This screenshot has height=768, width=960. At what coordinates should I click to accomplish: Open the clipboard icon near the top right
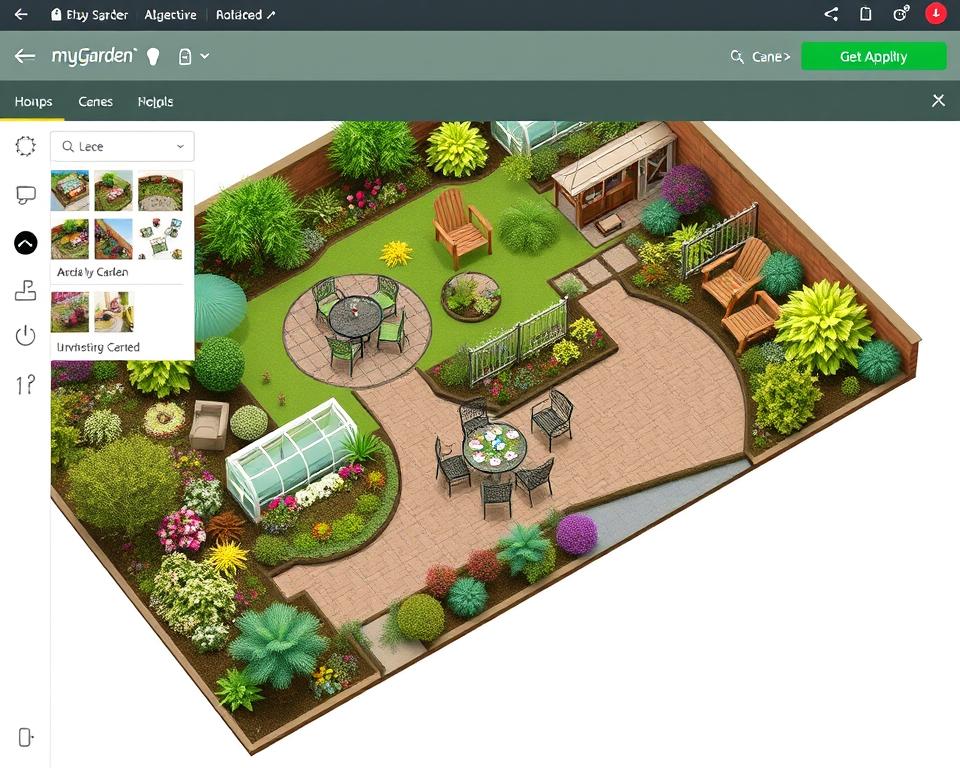point(866,13)
